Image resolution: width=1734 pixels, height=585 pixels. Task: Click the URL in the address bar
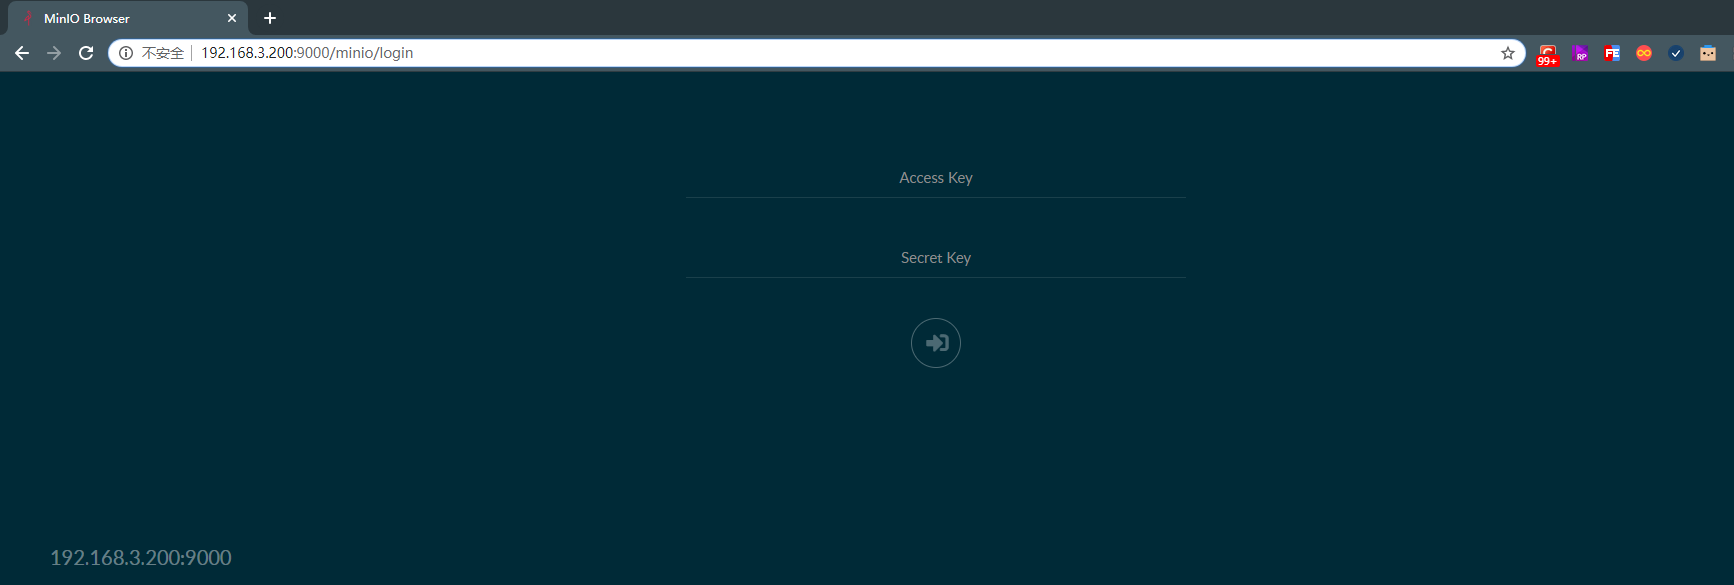pos(307,53)
